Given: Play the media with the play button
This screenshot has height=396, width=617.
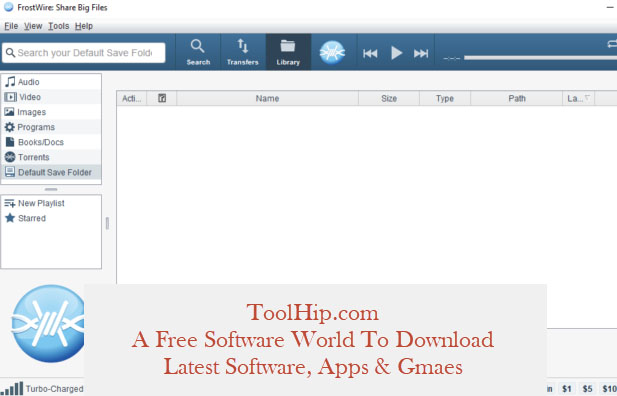Looking at the screenshot, I should coord(396,53).
